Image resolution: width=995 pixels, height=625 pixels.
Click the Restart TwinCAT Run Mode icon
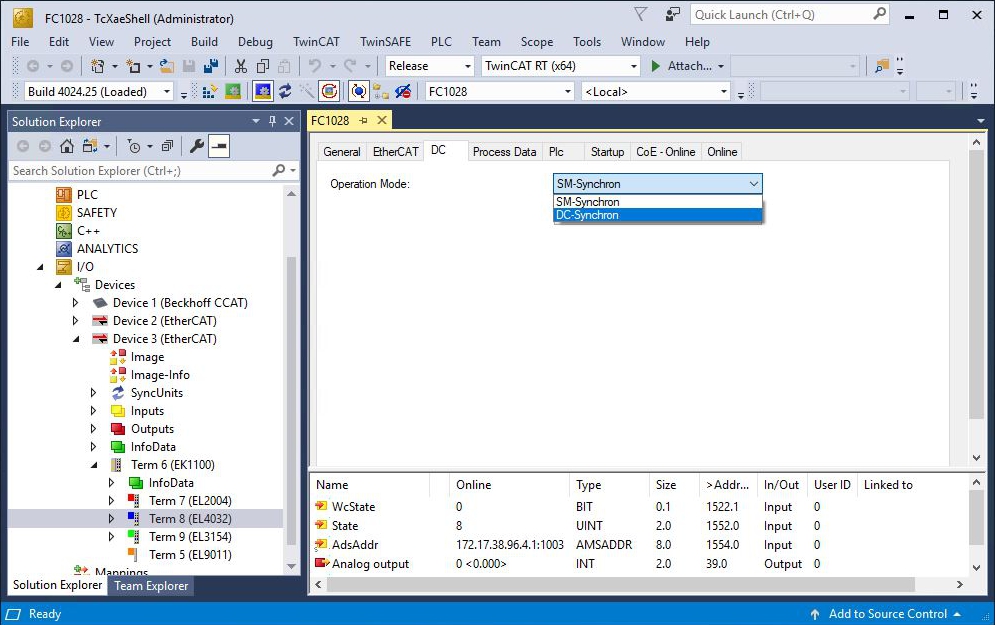tap(233, 92)
